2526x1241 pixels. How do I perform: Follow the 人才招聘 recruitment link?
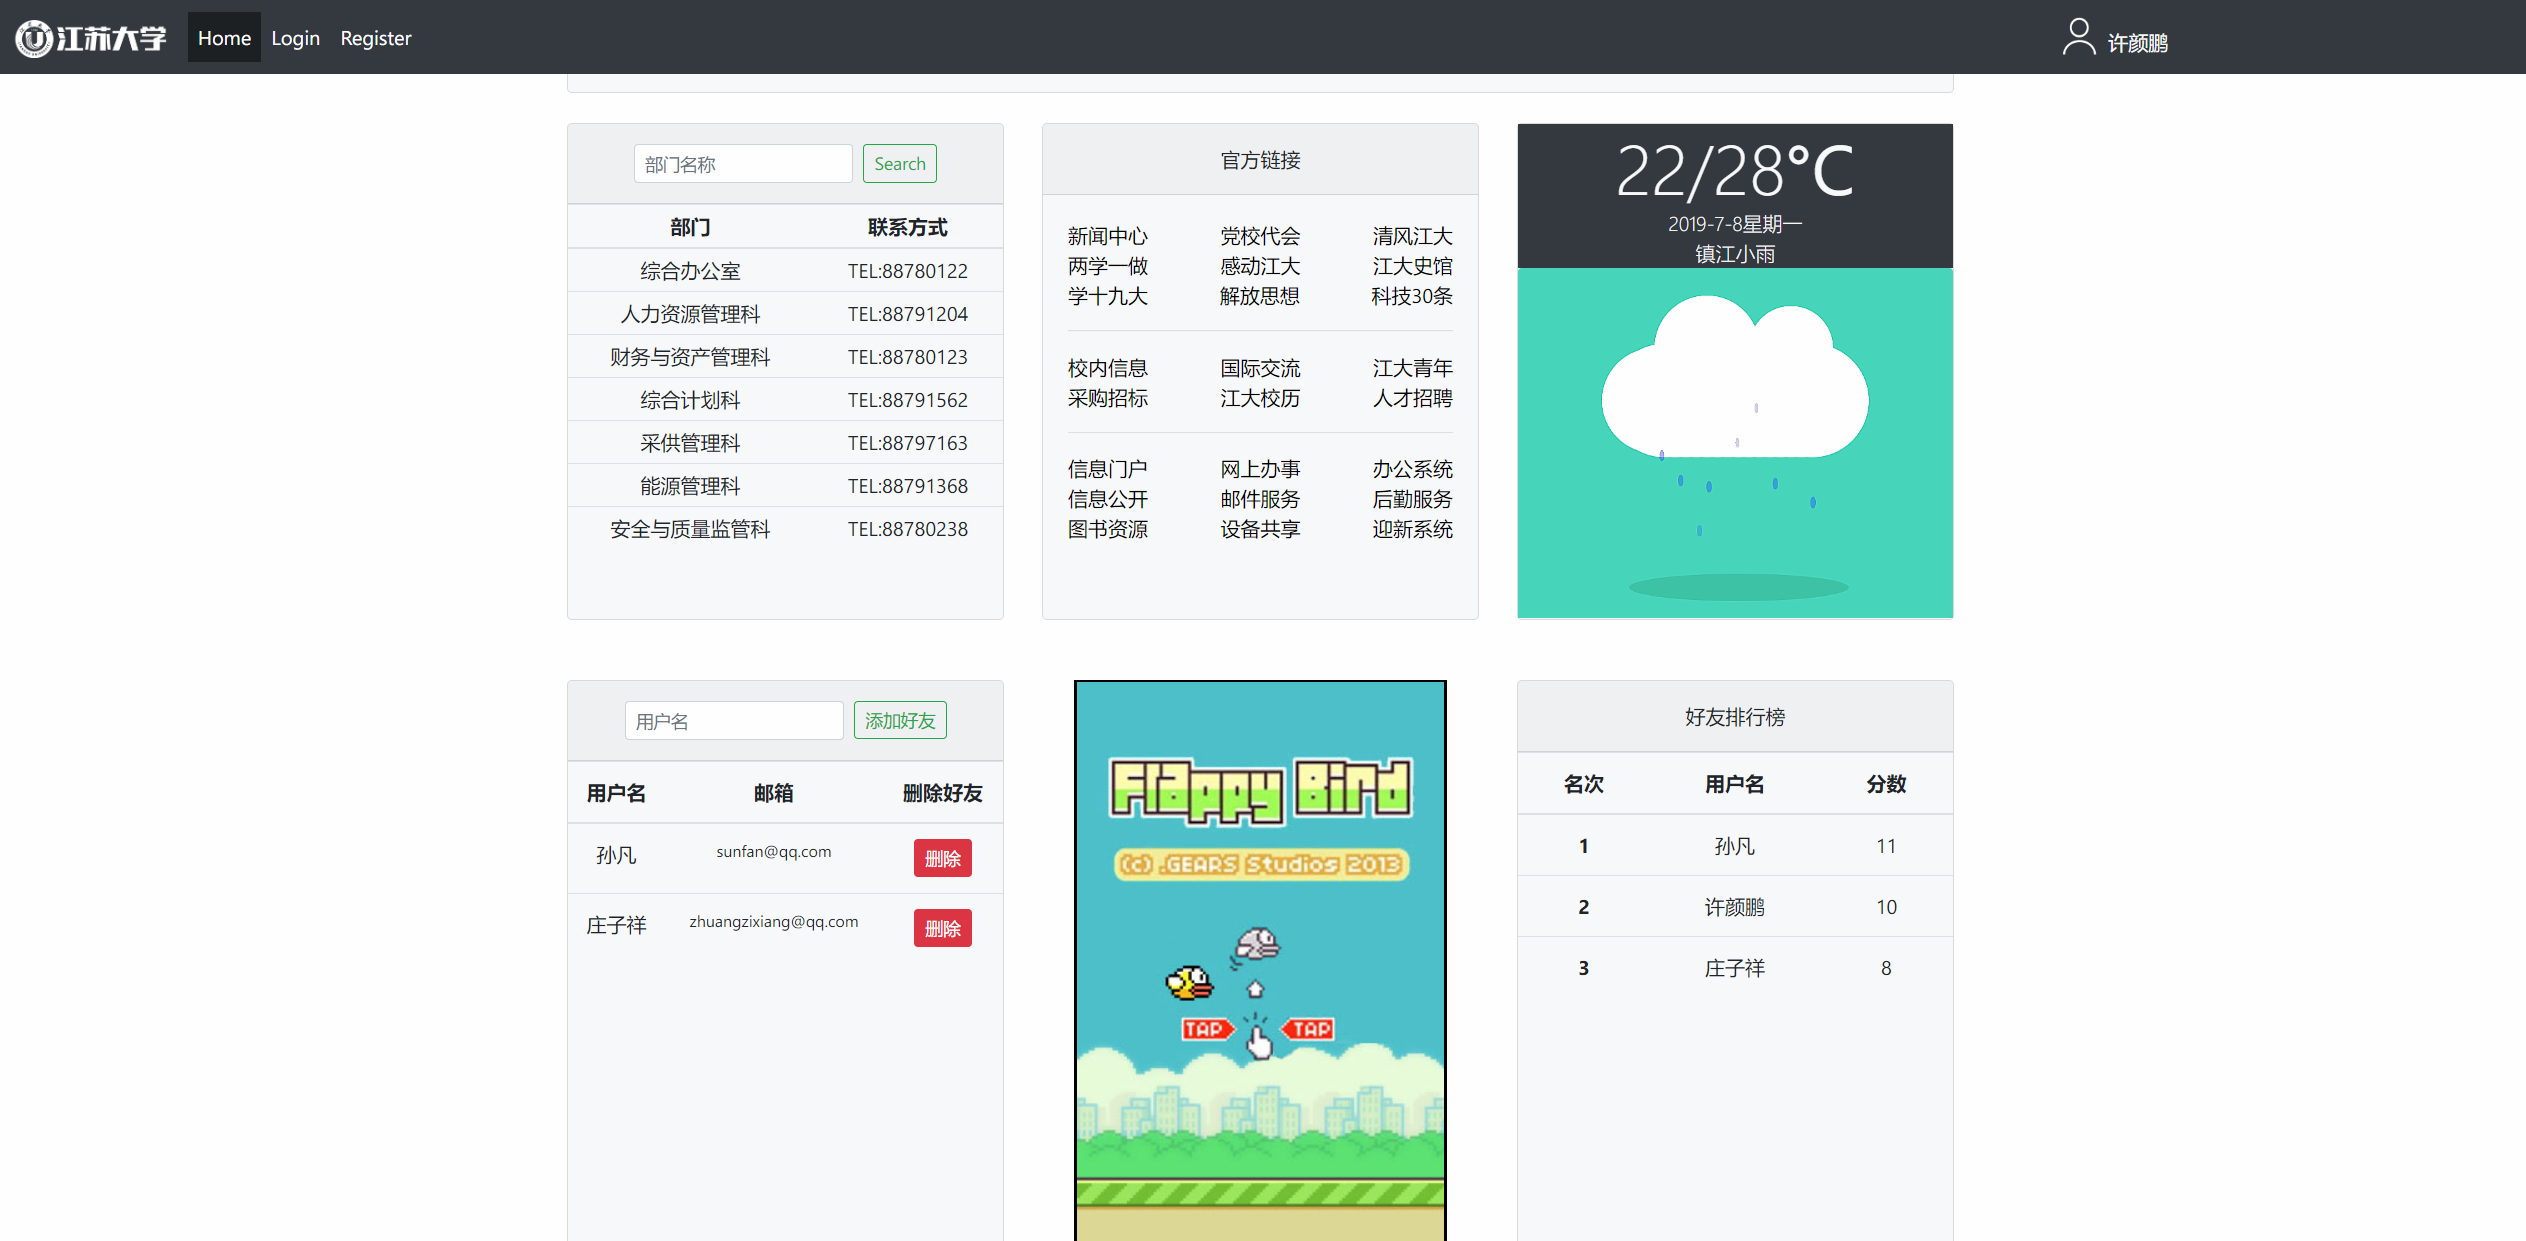point(1411,398)
